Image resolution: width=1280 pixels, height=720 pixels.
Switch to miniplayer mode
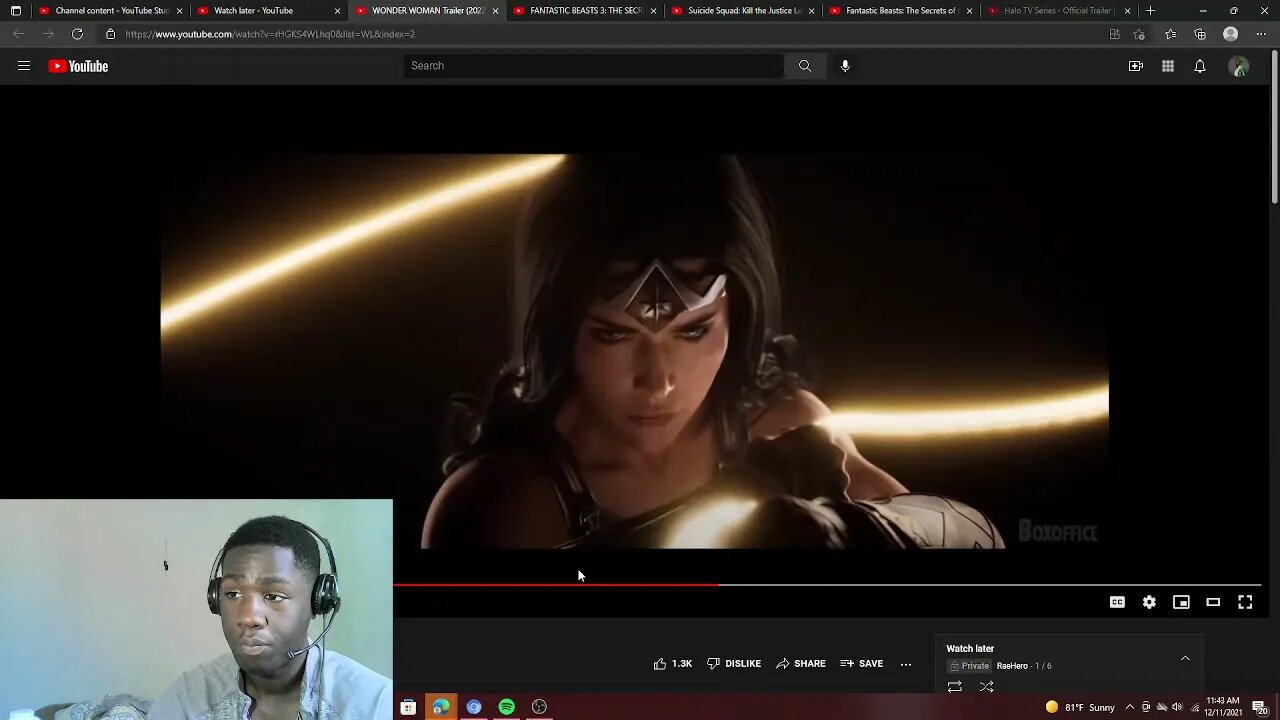pyautogui.click(x=1181, y=602)
